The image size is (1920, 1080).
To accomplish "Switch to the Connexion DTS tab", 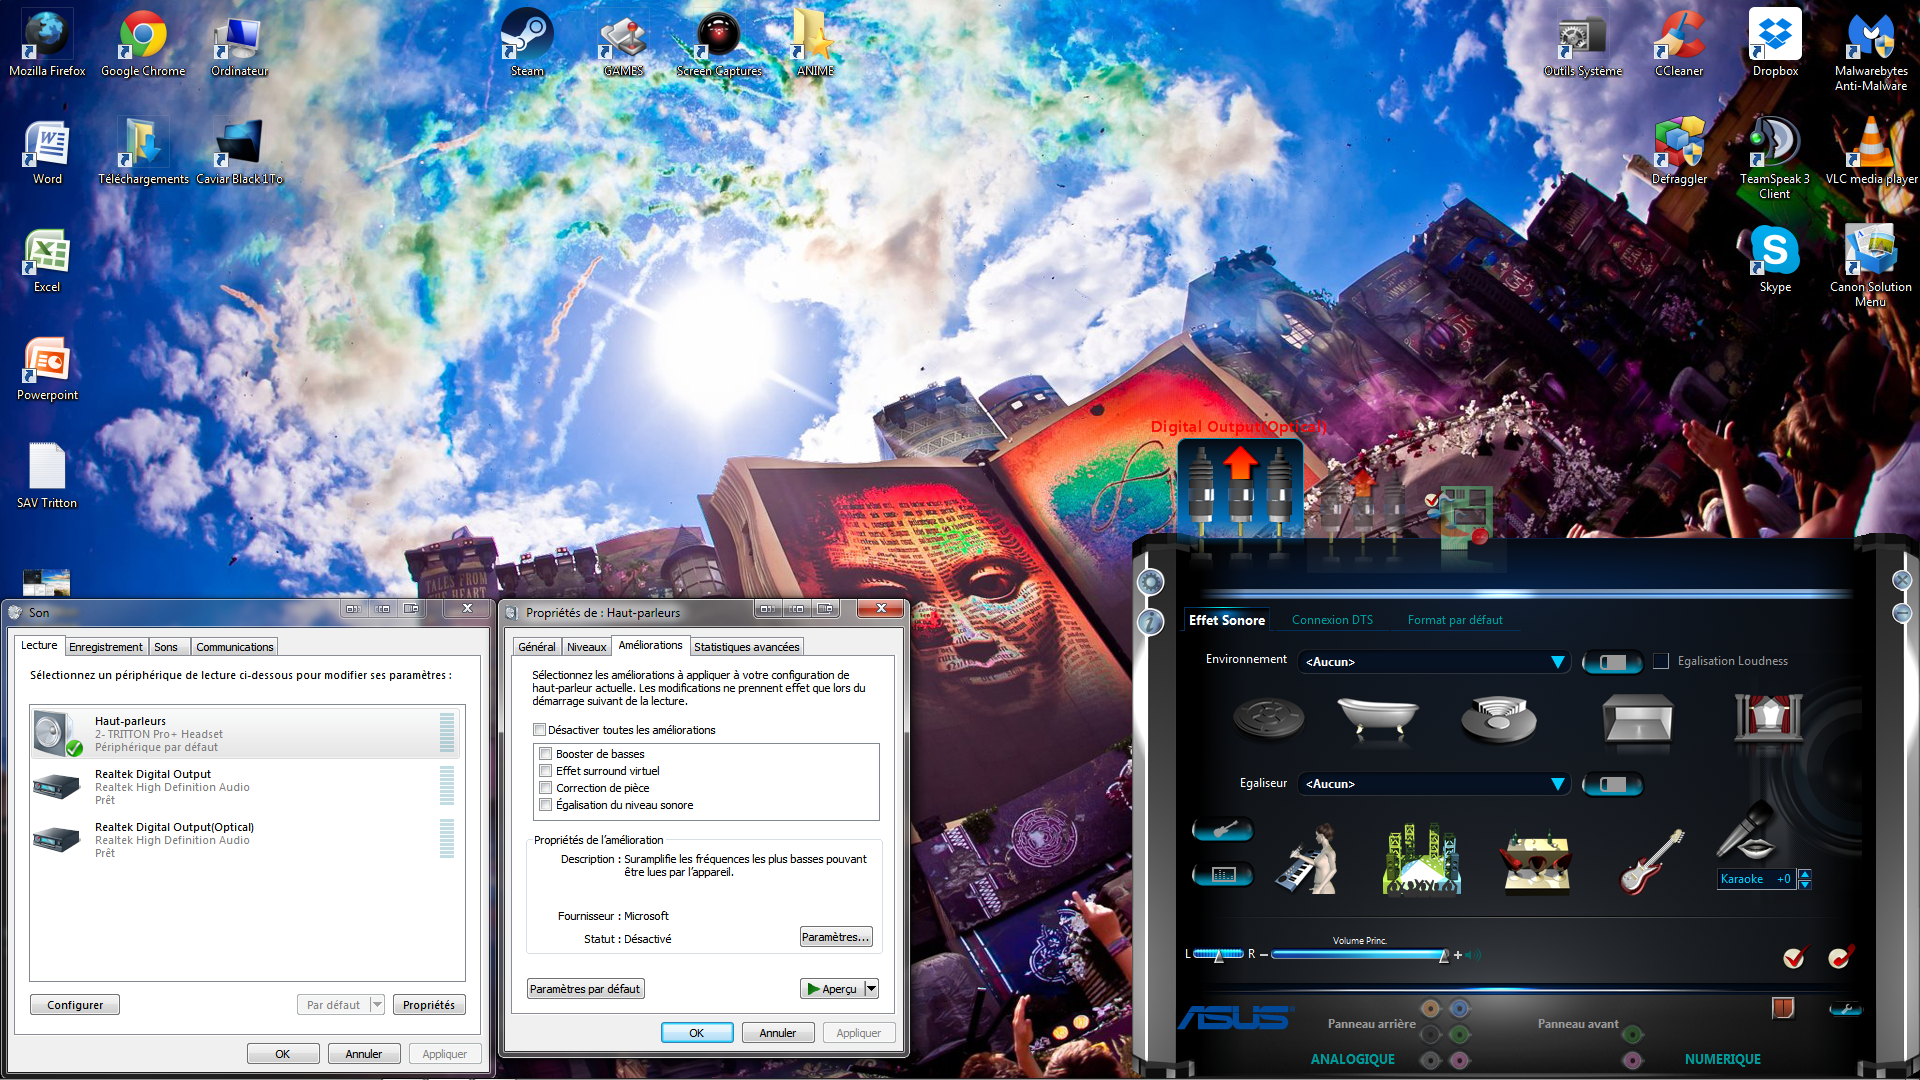I will tap(1332, 620).
